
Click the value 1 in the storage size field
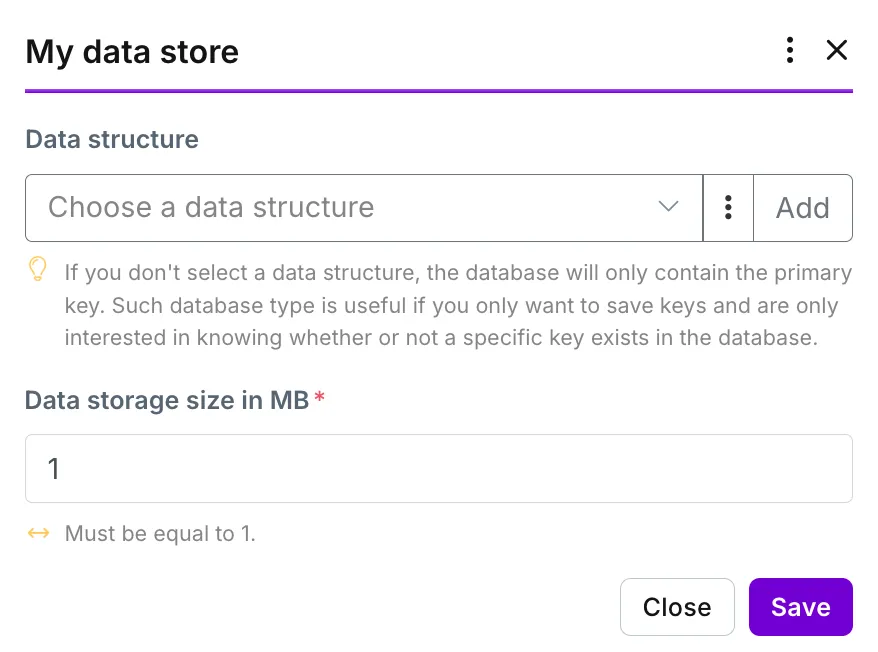point(54,468)
